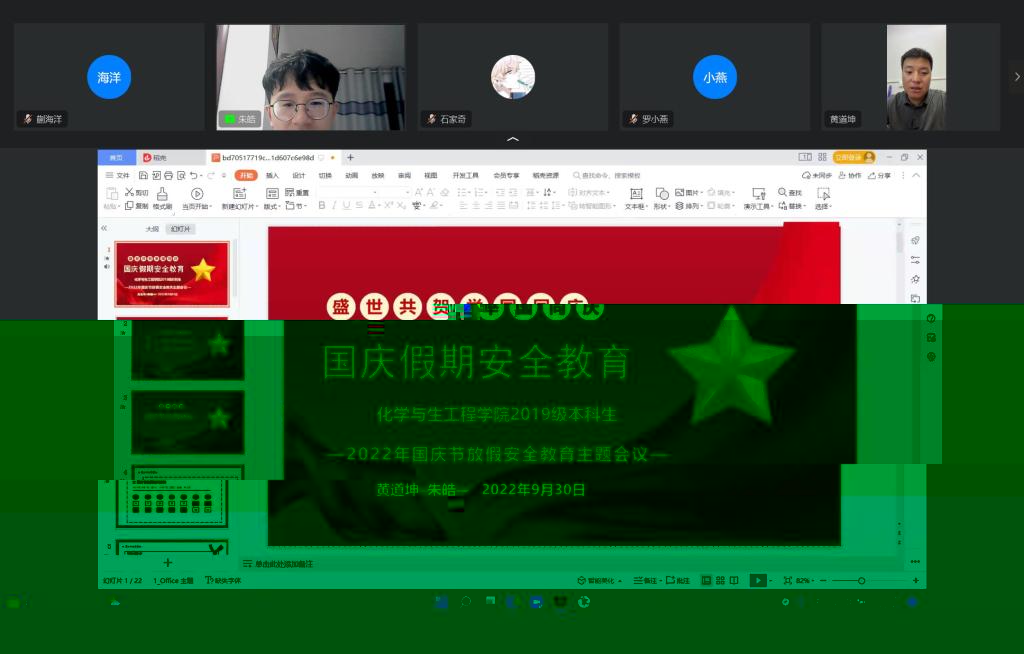The width and height of the screenshot is (1024, 654).
Task: Switch to the Outline (大纲) panel tab
Action: coord(152,229)
